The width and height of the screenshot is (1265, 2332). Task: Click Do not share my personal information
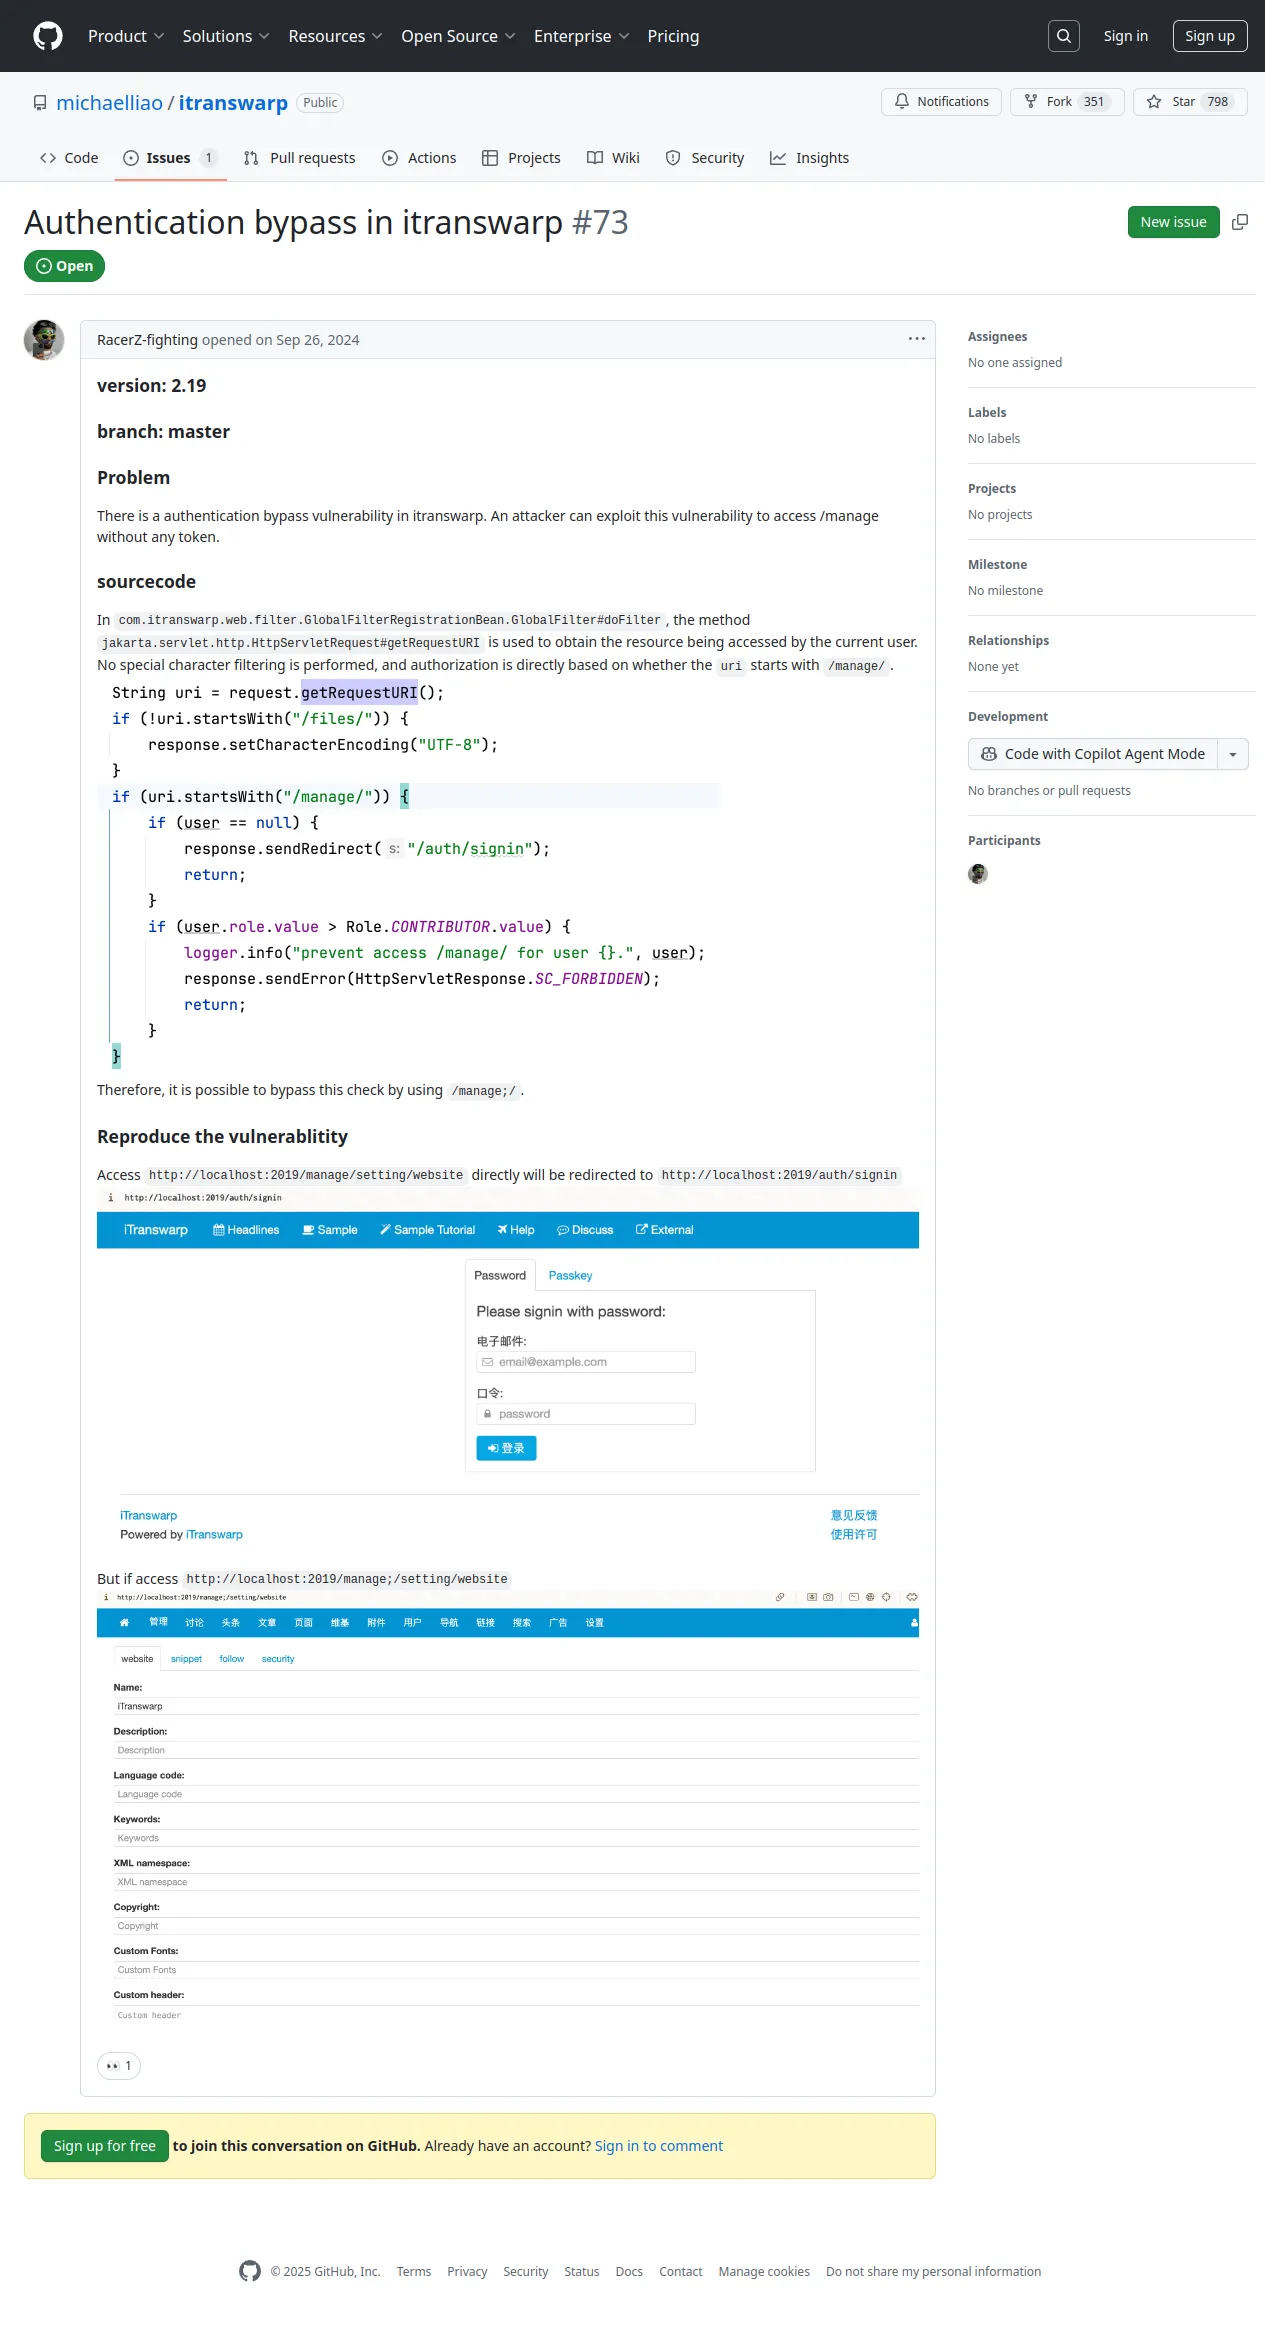point(934,2271)
